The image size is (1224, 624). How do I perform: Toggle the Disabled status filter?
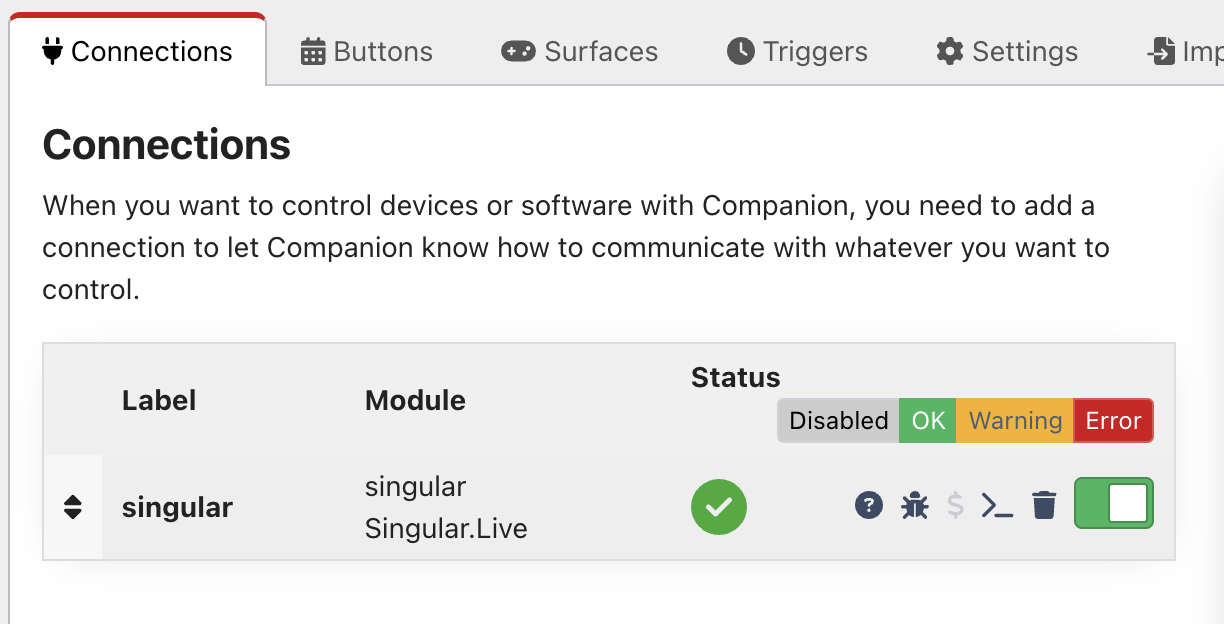tap(838, 421)
